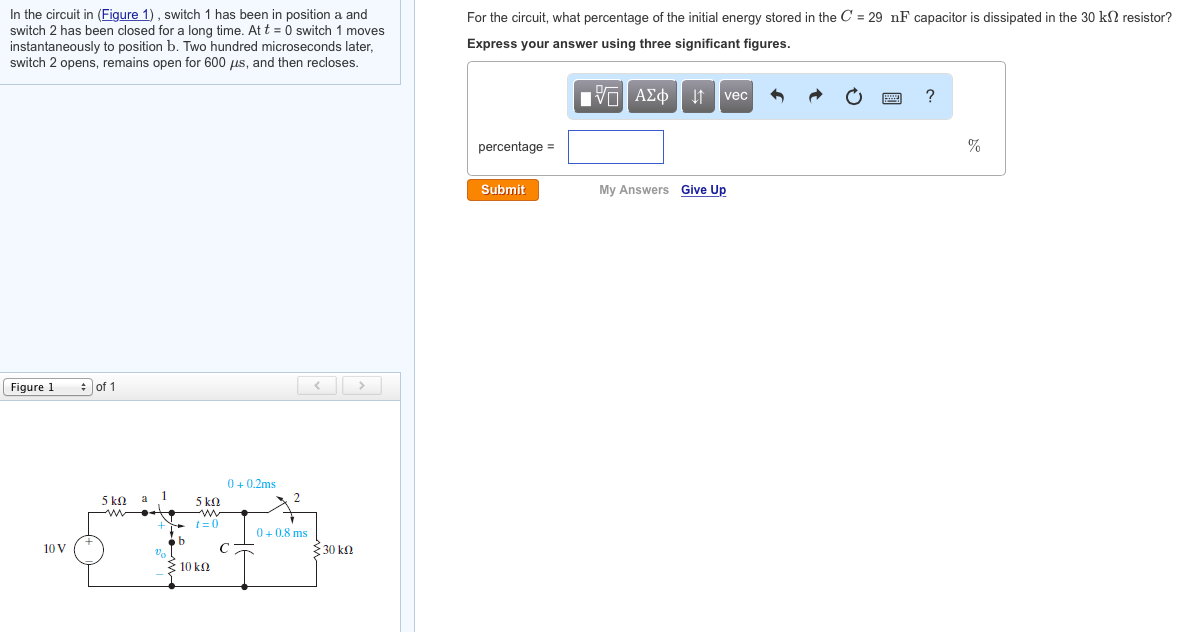Open the keyboard shortcuts helper
This screenshot has height=632, width=1180.
pyautogui.click(x=891, y=96)
